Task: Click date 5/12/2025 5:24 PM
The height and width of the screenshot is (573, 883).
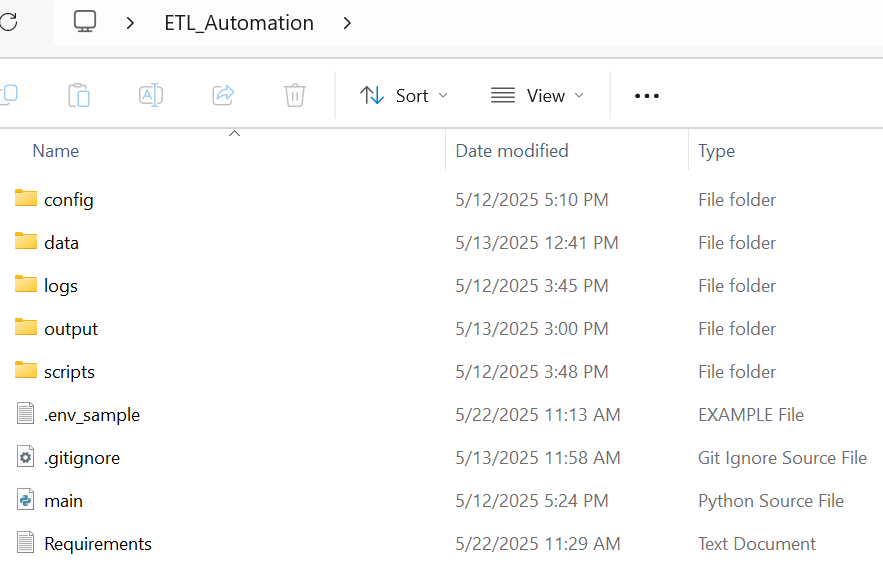Action: point(532,501)
